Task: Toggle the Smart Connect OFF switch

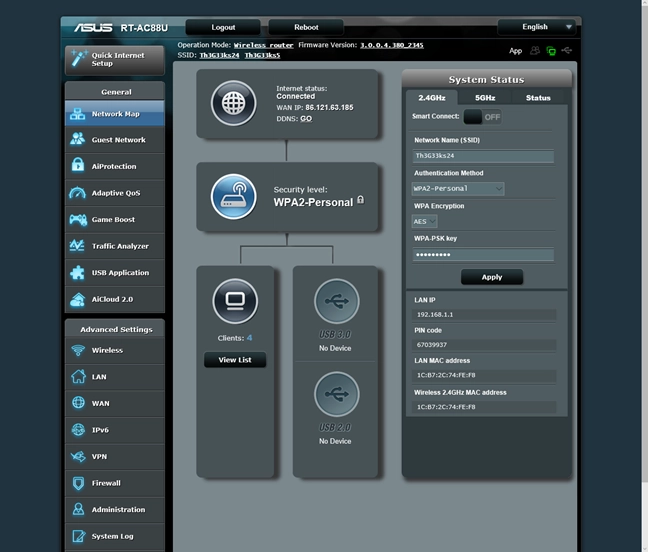Action: 482,117
